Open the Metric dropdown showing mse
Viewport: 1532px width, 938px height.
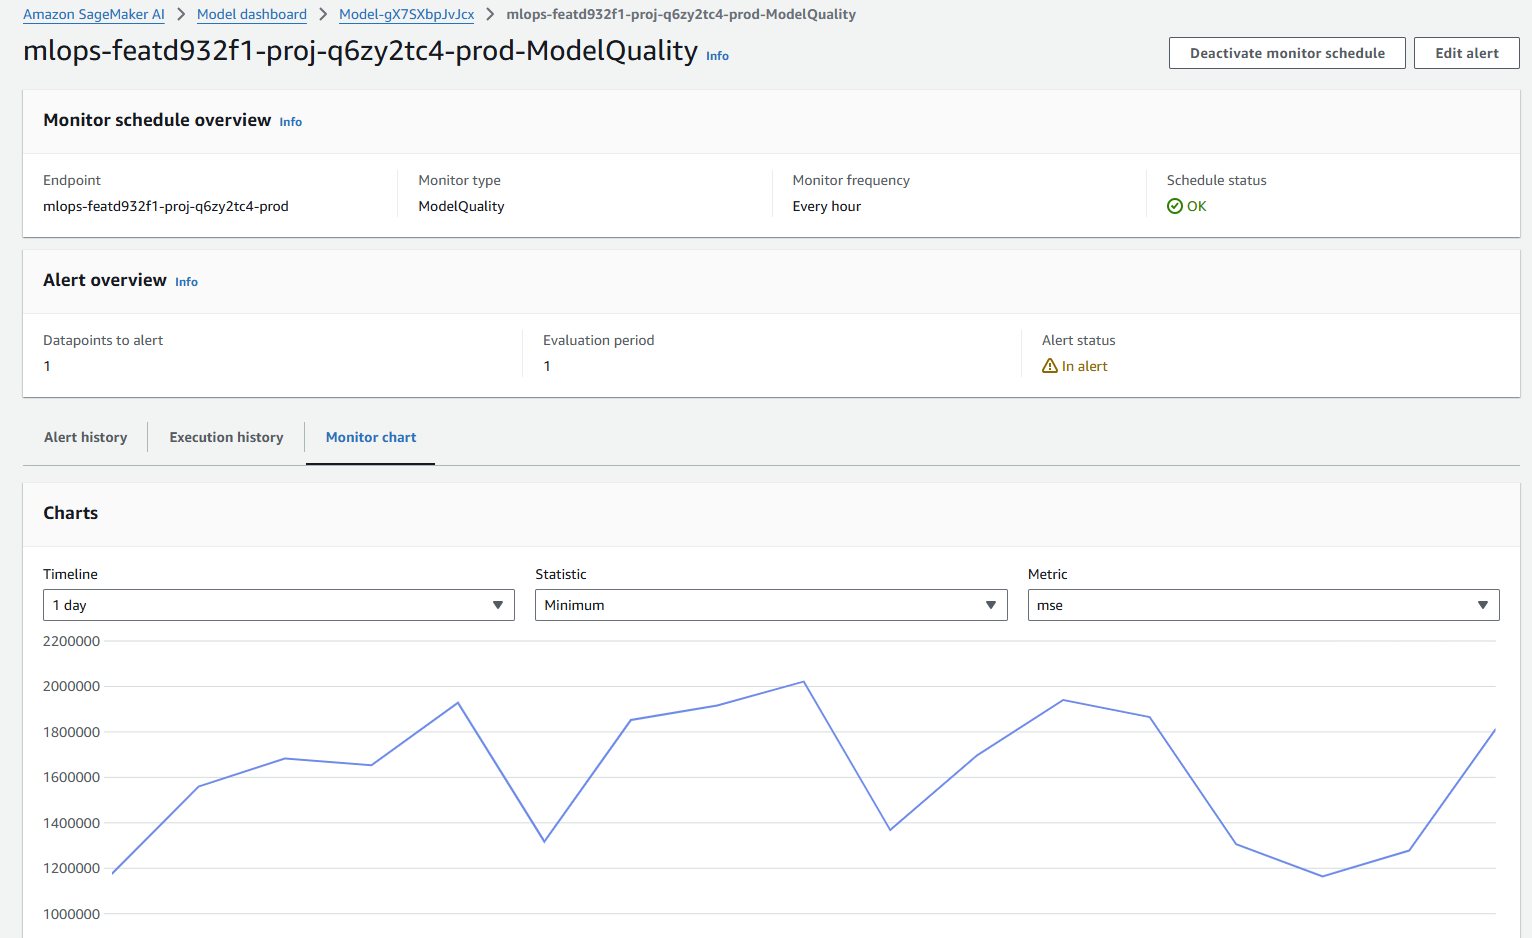[1264, 605]
